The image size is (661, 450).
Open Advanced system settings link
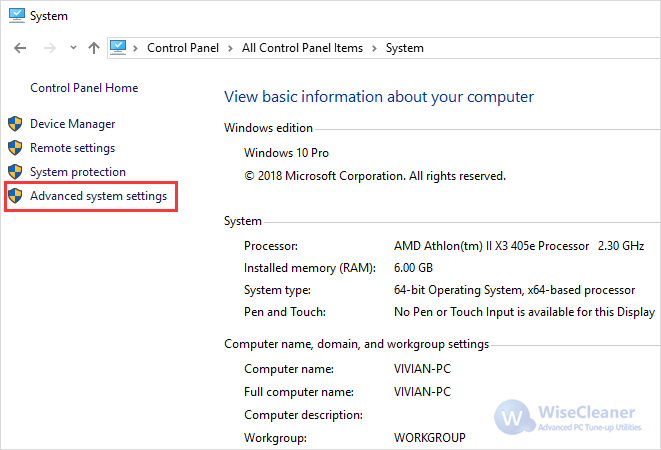click(99, 196)
